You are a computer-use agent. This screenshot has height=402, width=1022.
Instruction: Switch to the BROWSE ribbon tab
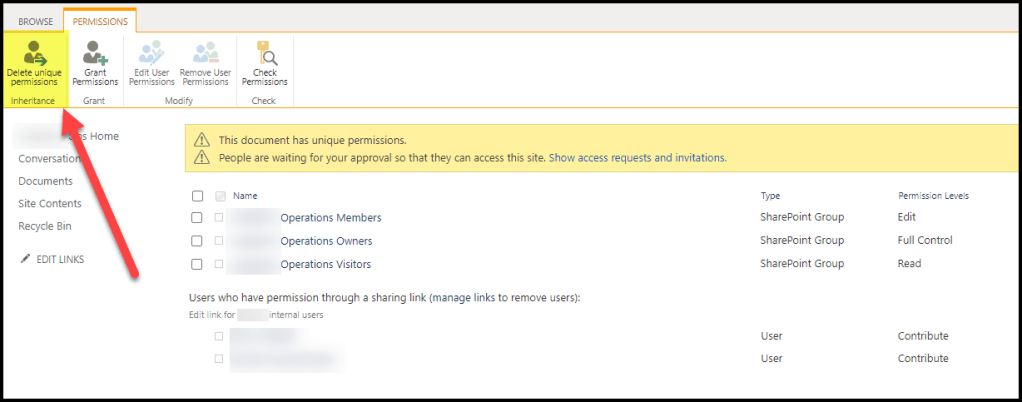point(36,20)
